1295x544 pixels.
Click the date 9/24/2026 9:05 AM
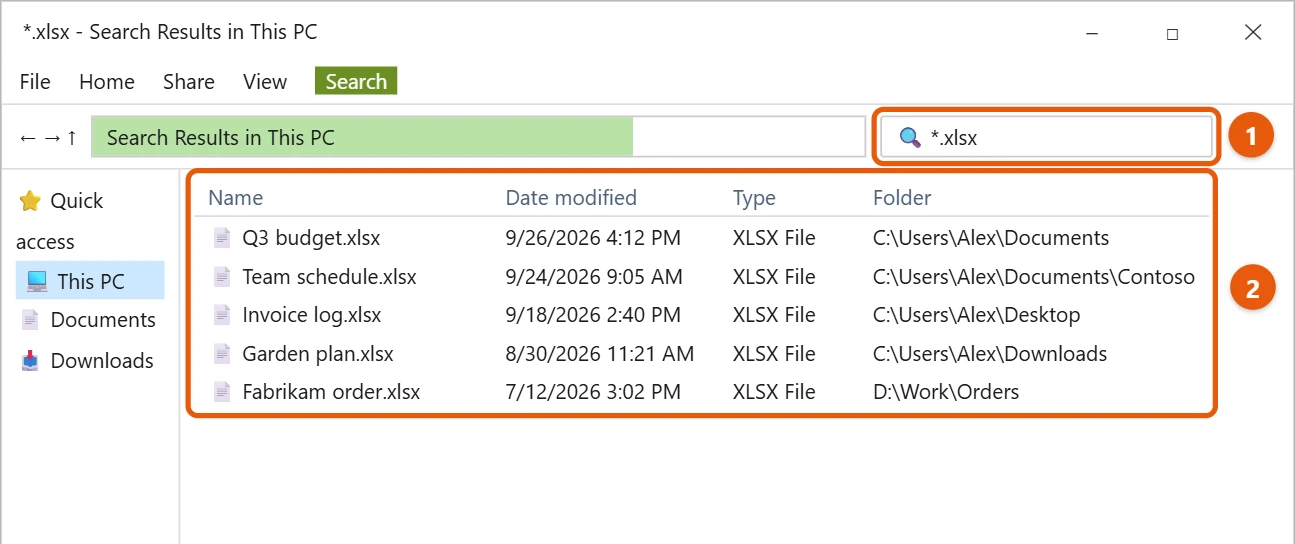coord(594,277)
